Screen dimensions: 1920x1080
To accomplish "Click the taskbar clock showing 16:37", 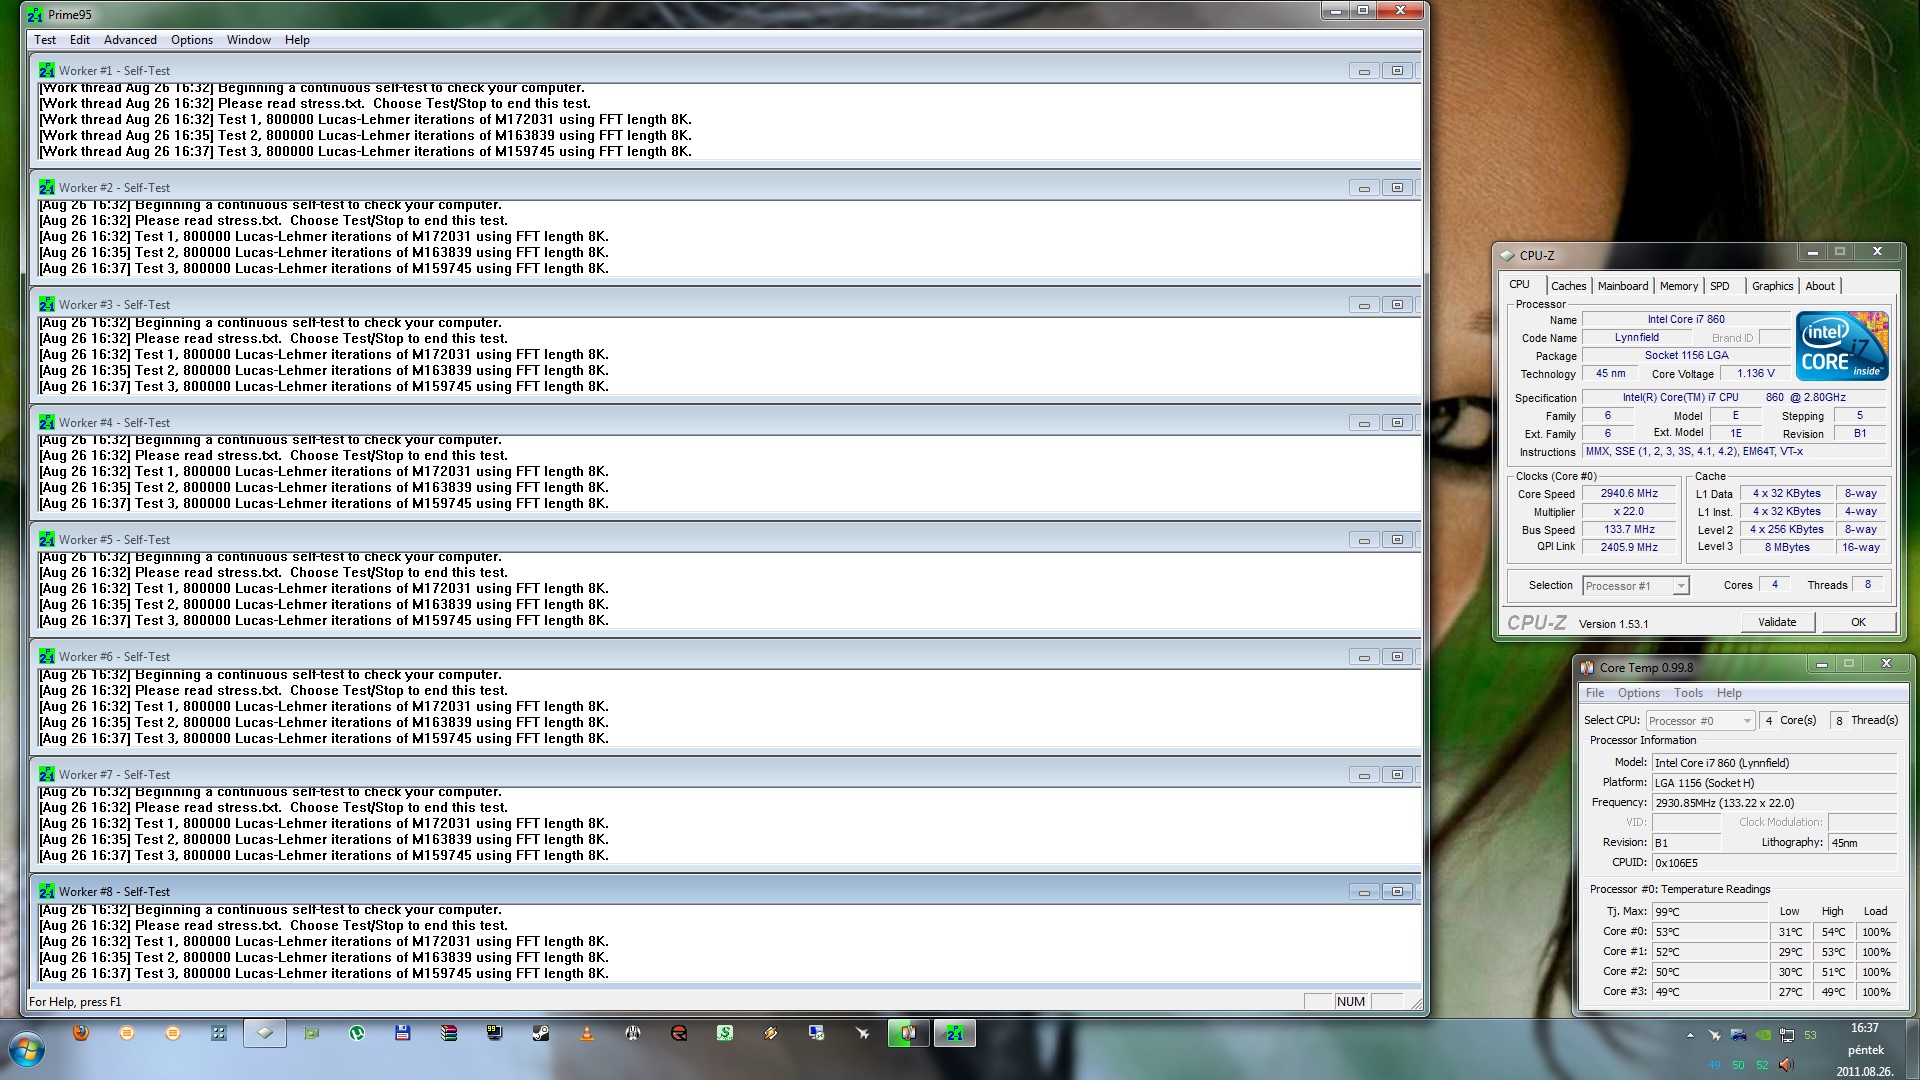I will pyautogui.click(x=1864, y=1028).
